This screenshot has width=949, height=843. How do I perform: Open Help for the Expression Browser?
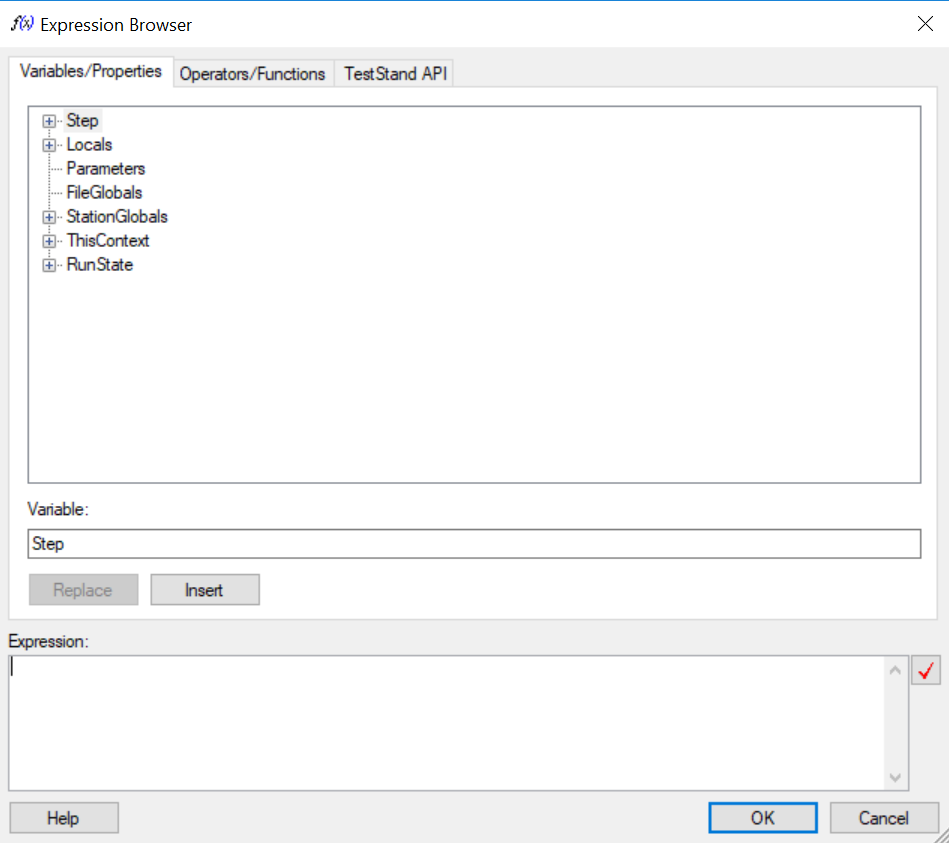[x=63, y=818]
